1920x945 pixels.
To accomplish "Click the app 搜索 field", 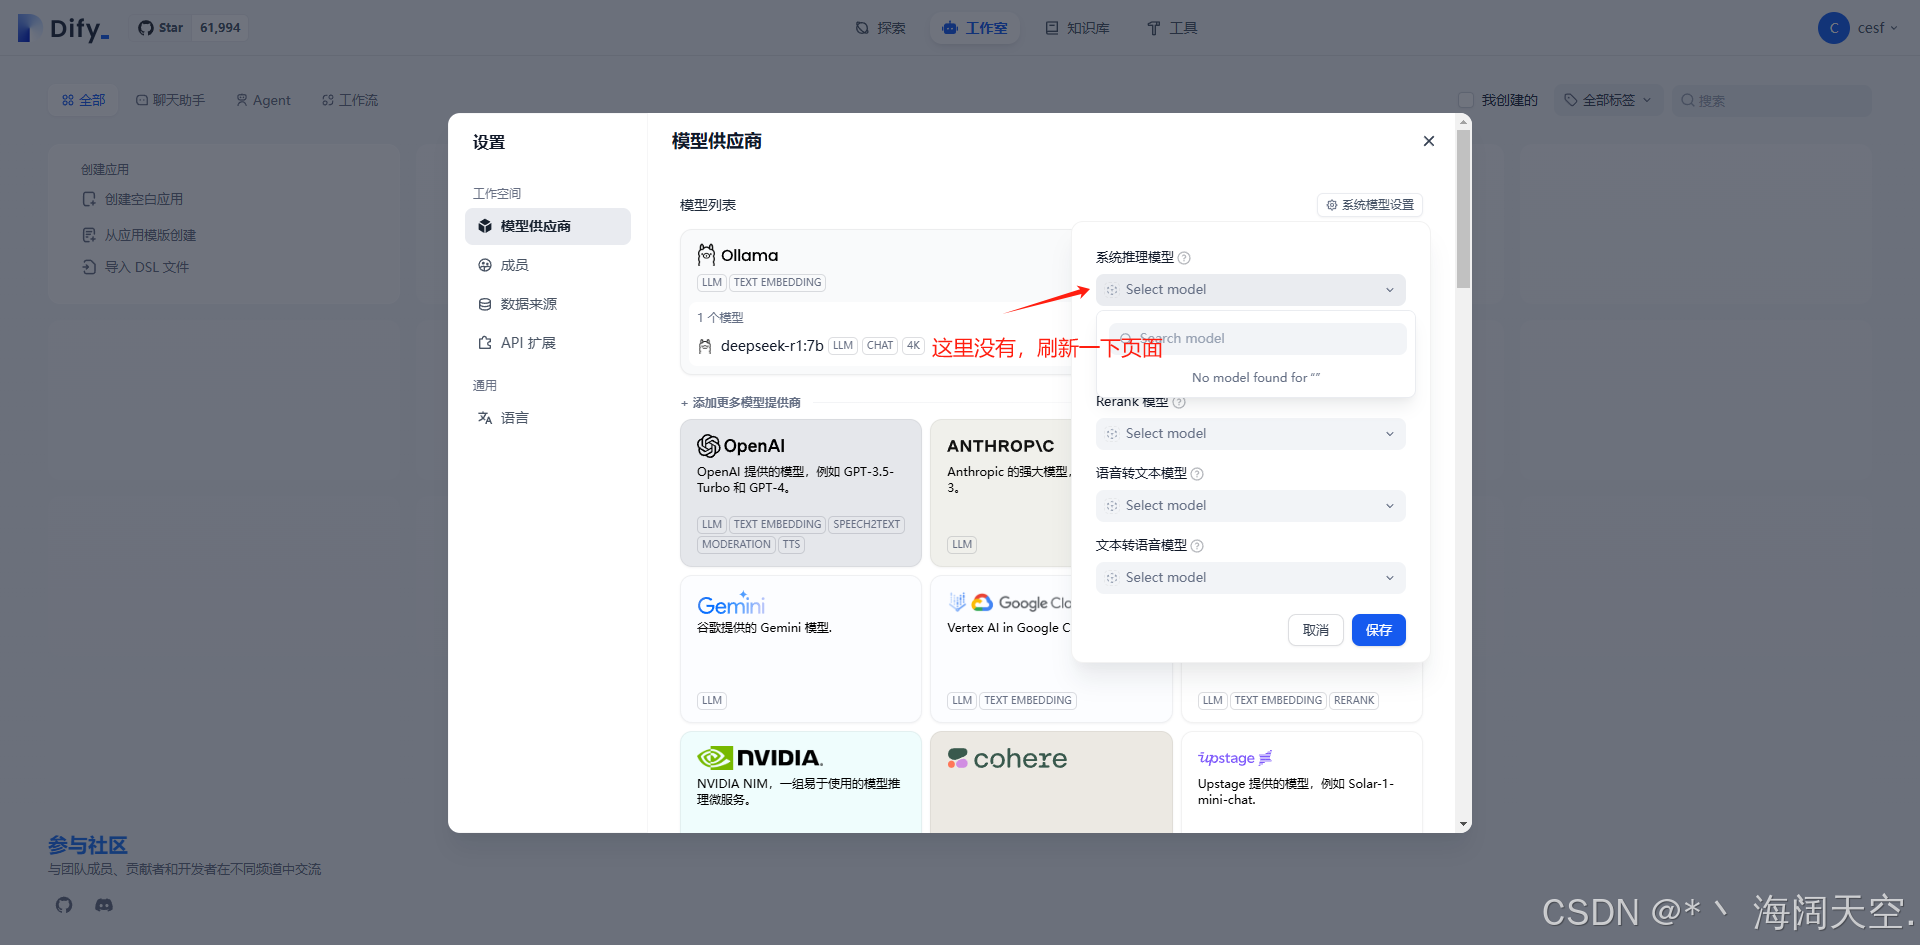I will (1772, 100).
